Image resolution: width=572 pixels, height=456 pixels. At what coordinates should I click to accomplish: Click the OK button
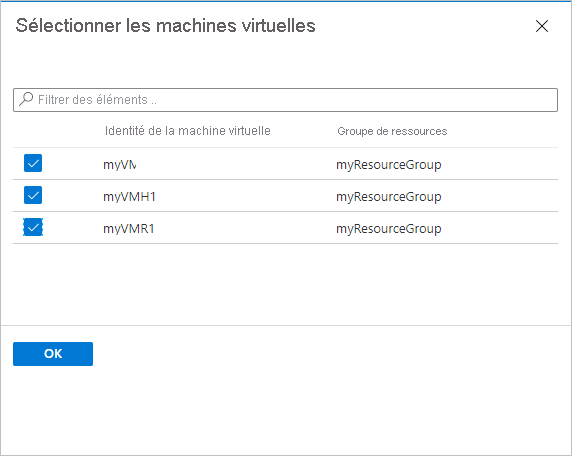53,354
